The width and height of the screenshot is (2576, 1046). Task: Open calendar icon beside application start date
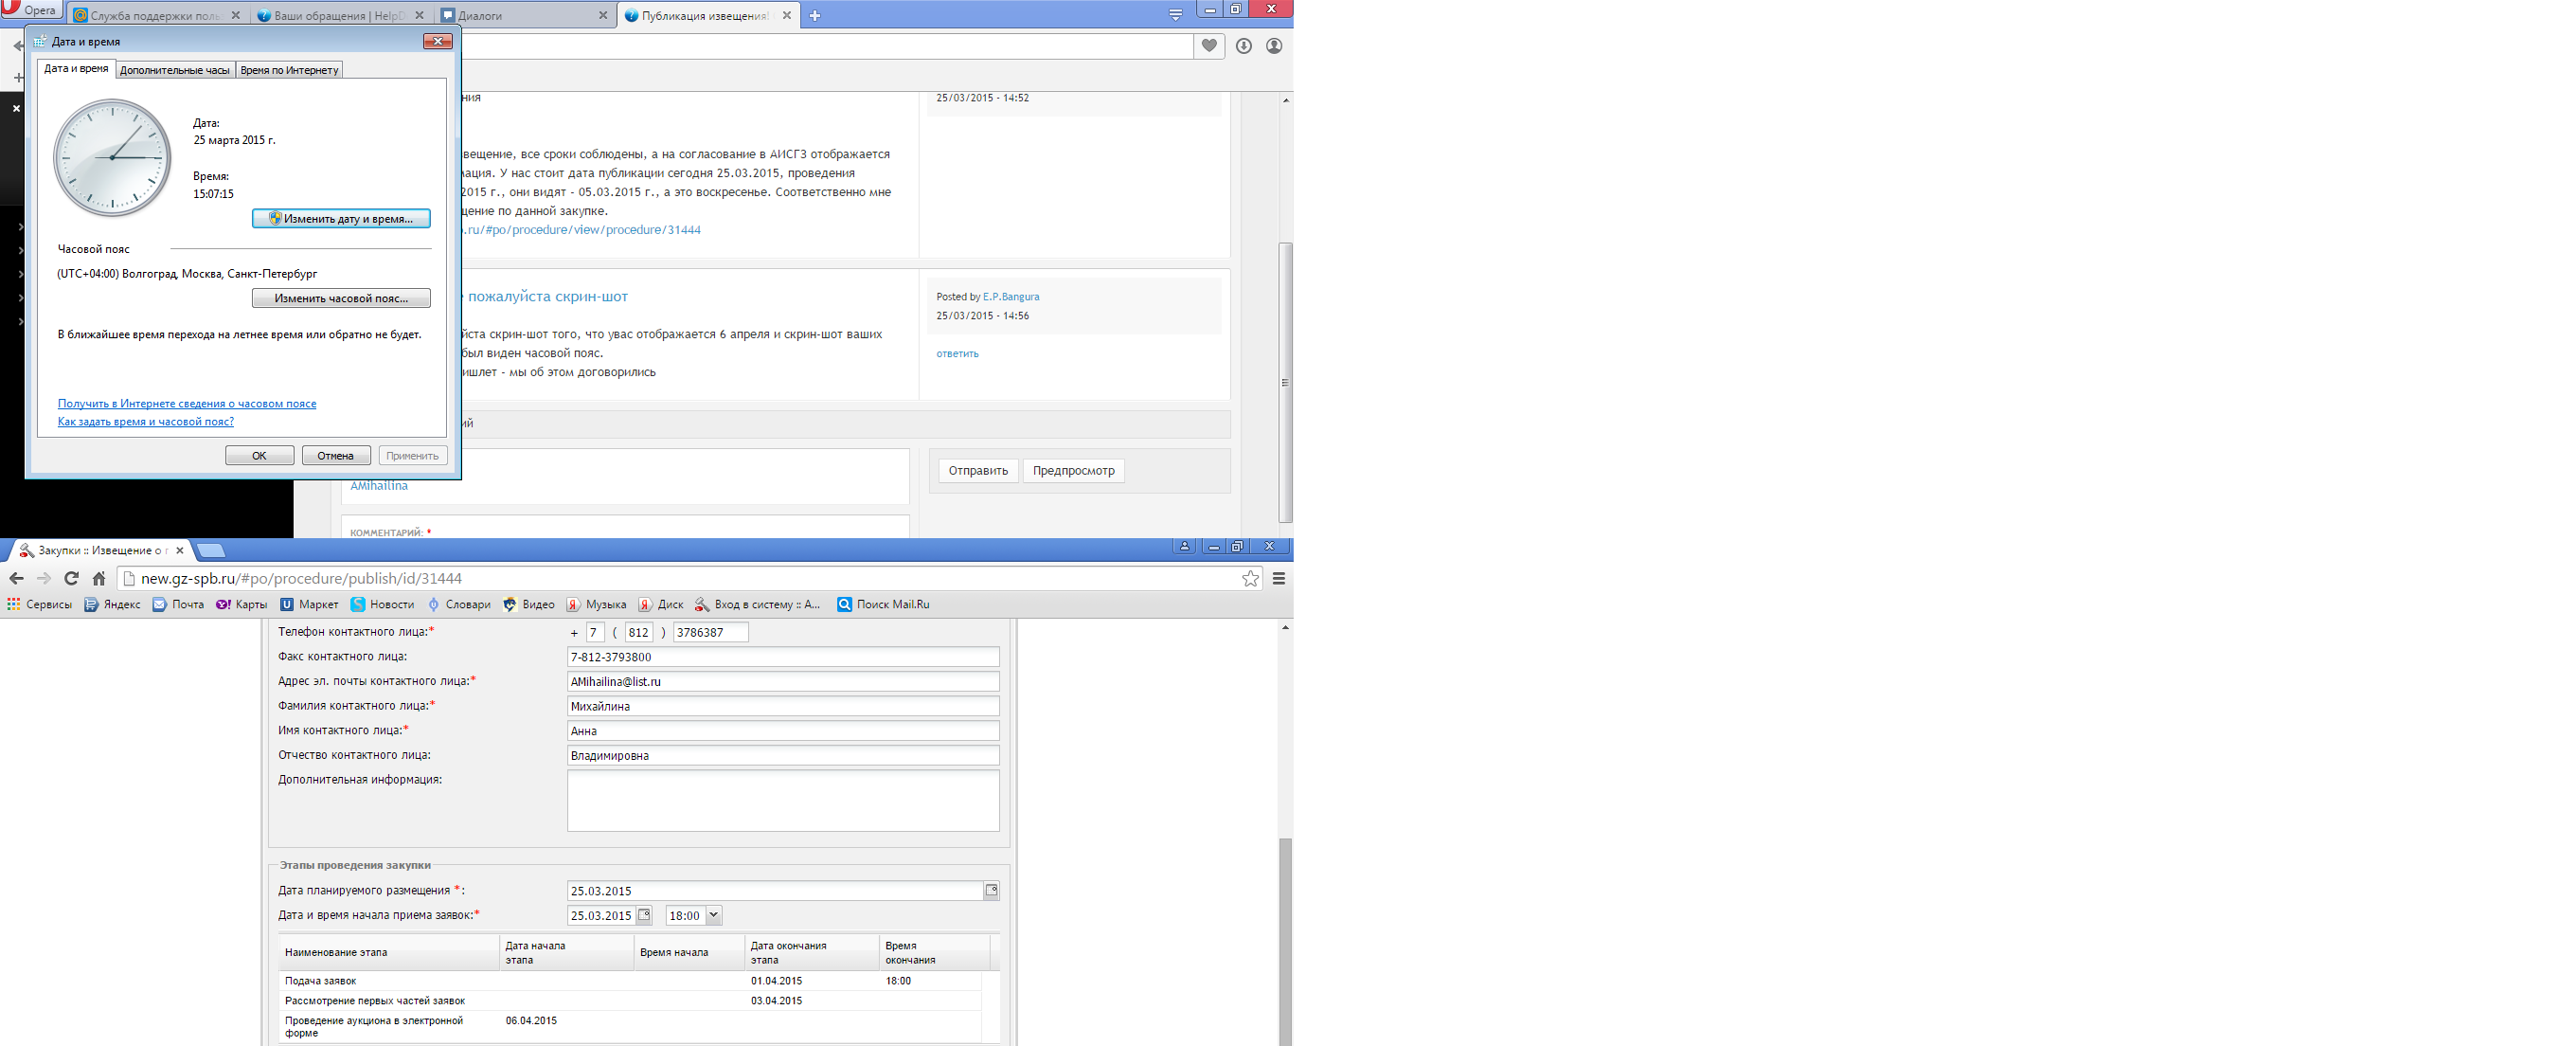pos(644,915)
